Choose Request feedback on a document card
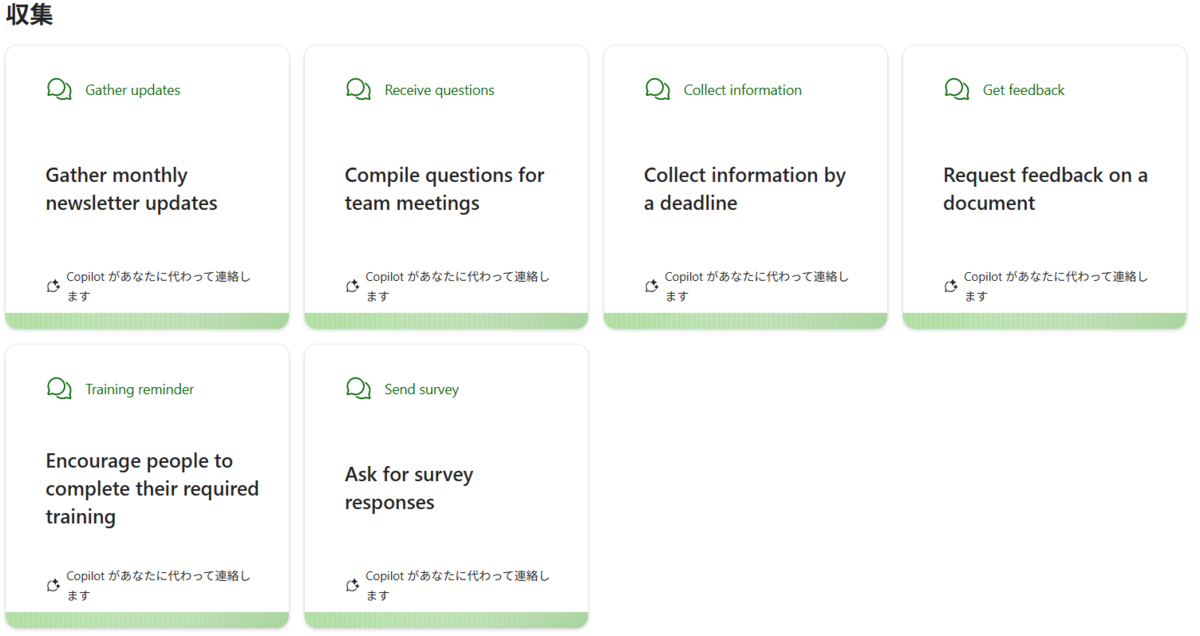Image resolution: width=1200 pixels, height=636 pixels. [x=1044, y=187]
